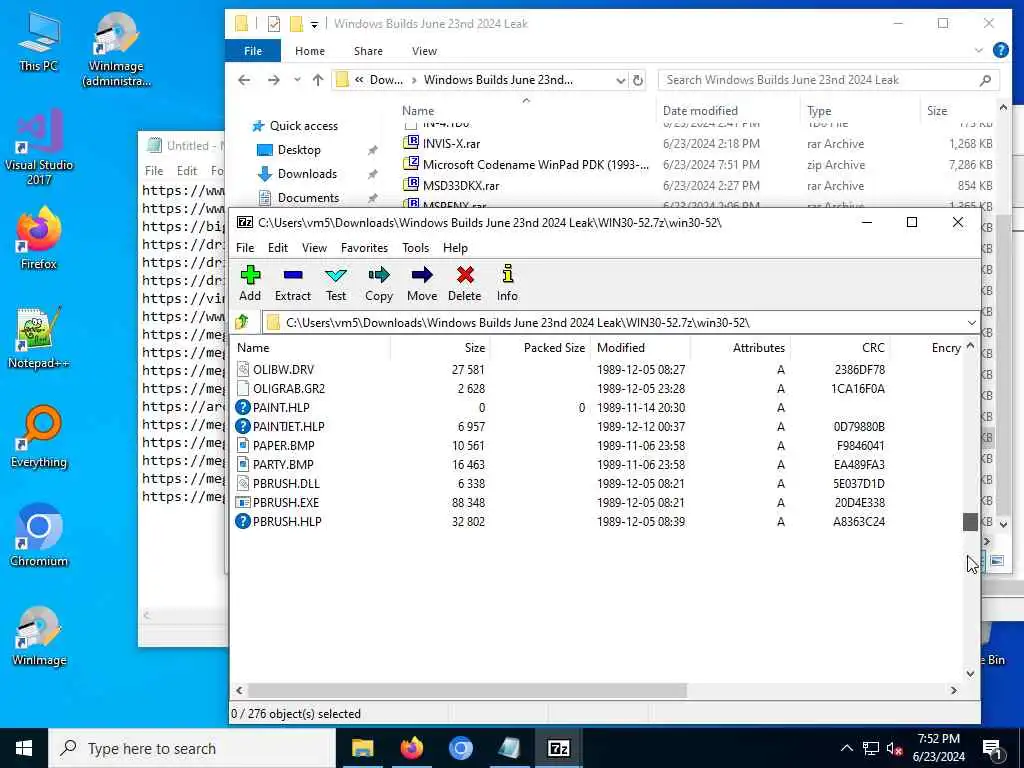Screen dimensions: 1024x768
Task: Expand Explorer address bar history dropdown
Action: click(x=620, y=80)
